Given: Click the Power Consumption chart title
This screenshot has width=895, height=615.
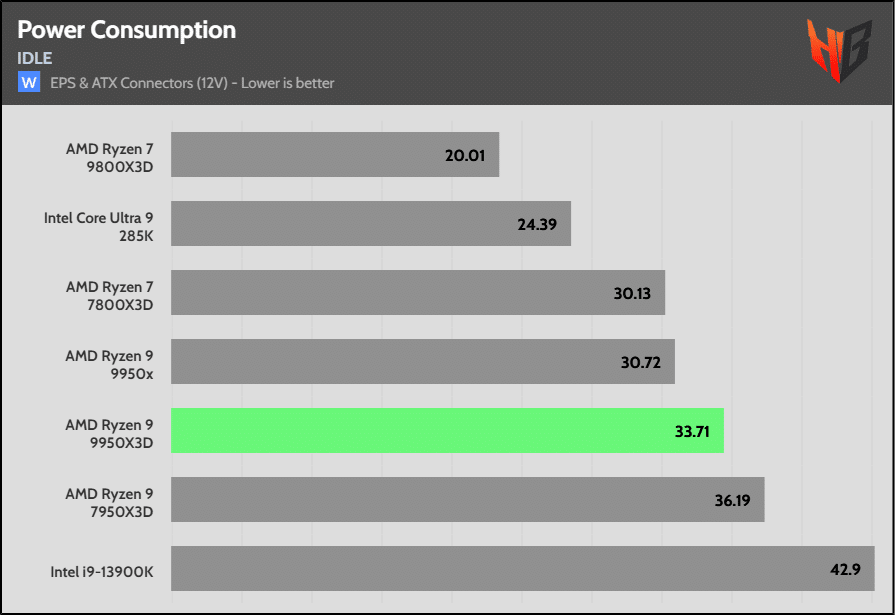Looking at the screenshot, I should click(x=127, y=30).
